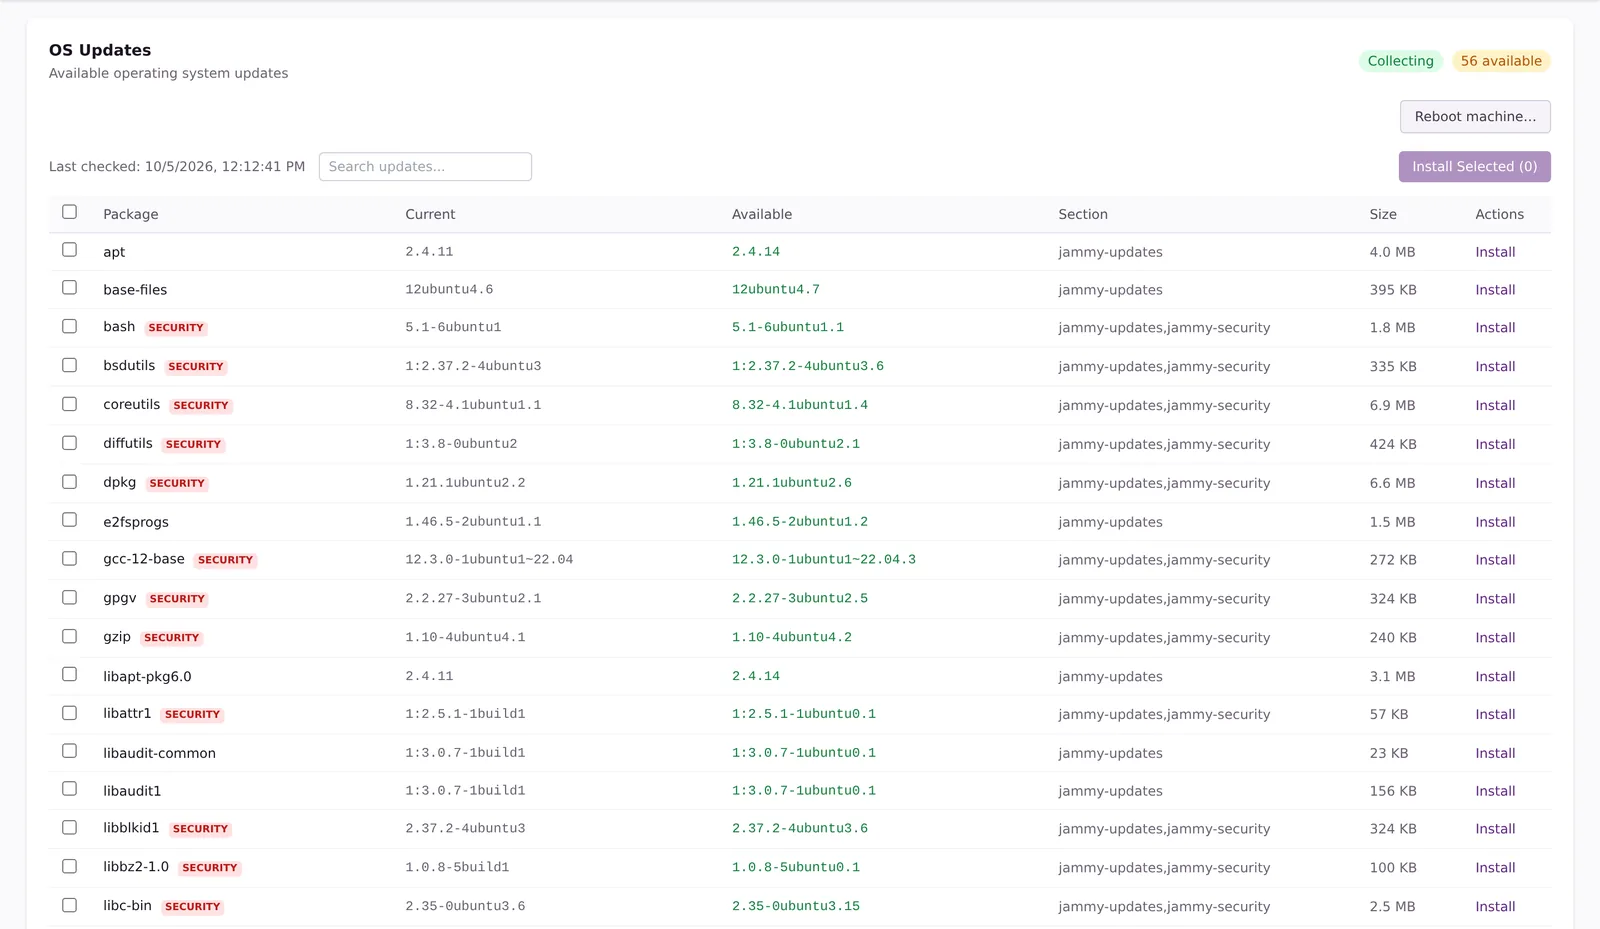Click the SECURITY tag beside bash
The width and height of the screenshot is (1600, 929).
click(x=176, y=328)
